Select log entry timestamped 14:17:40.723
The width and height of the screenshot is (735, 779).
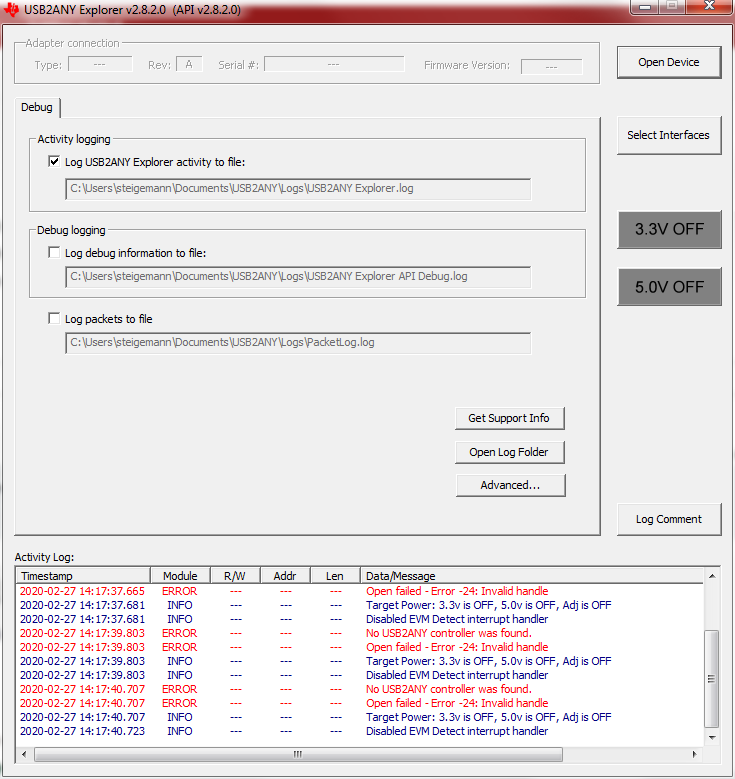pos(360,731)
